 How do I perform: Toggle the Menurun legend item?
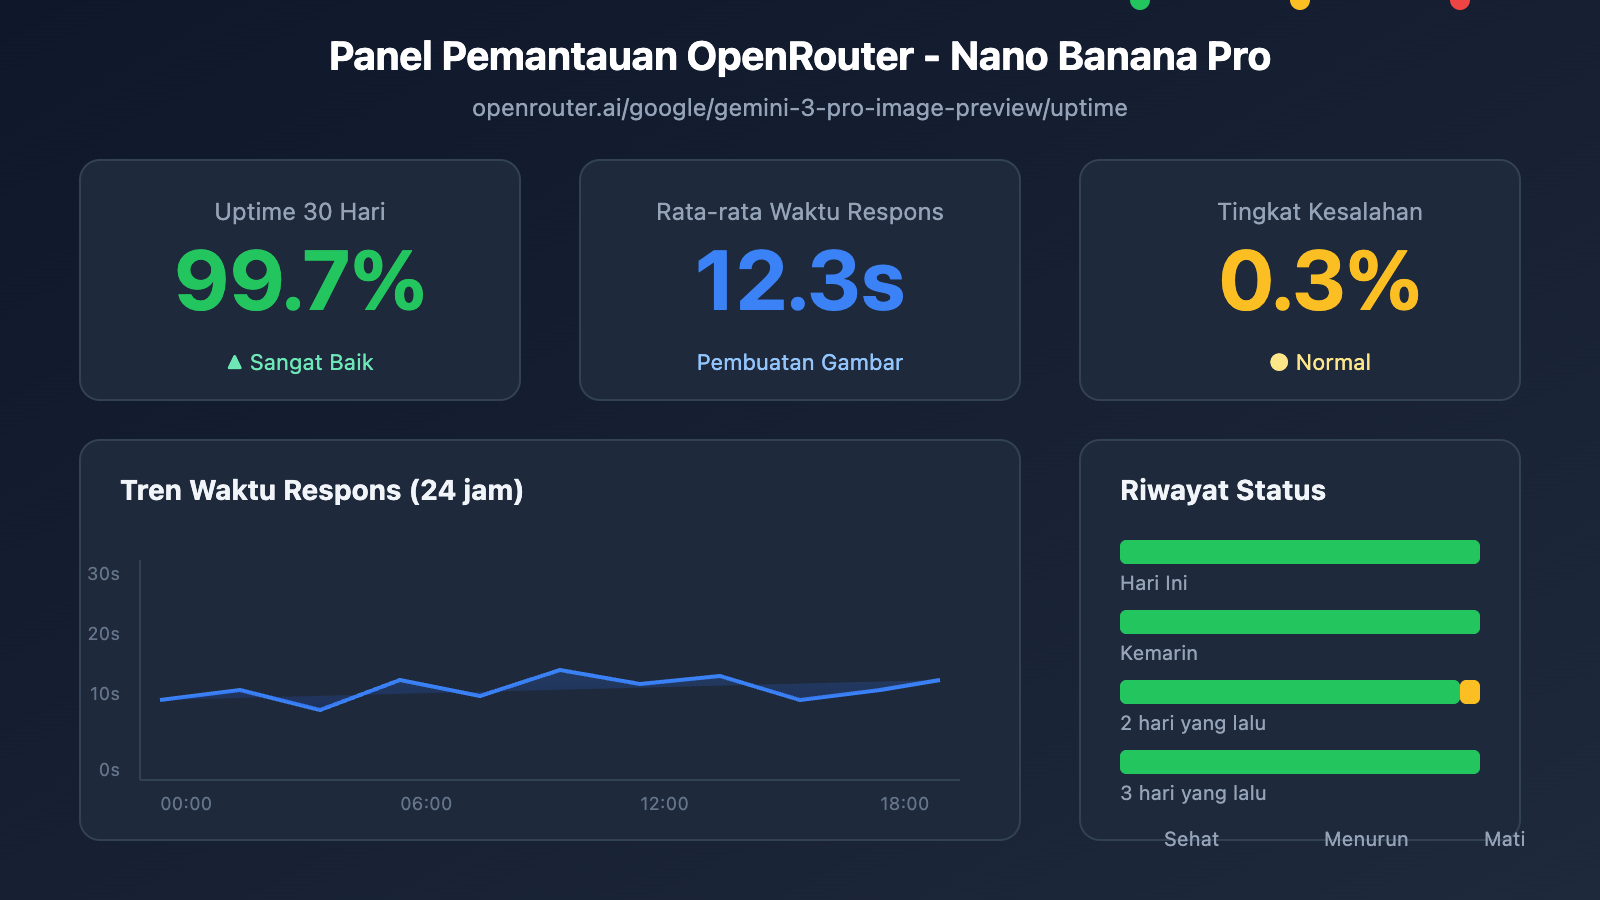pos(1366,839)
